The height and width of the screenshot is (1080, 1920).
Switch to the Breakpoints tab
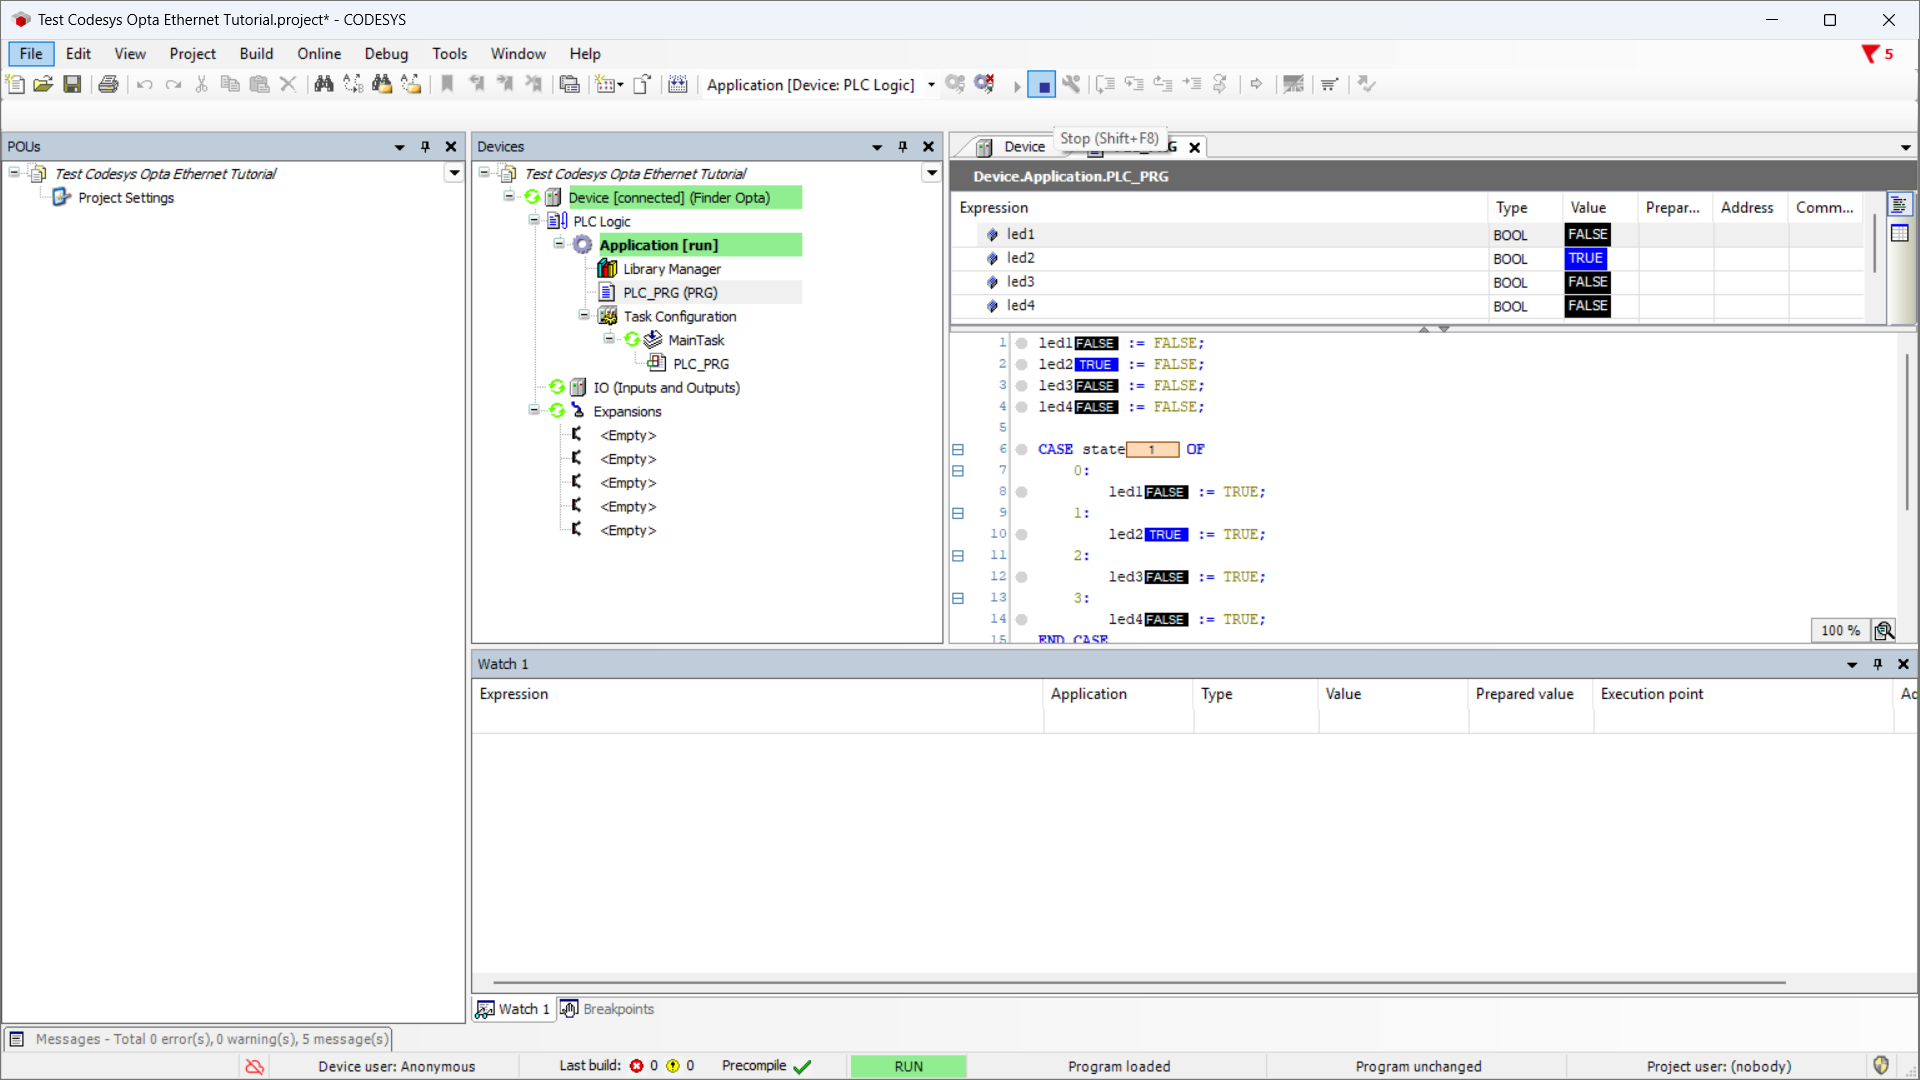(608, 1009)
